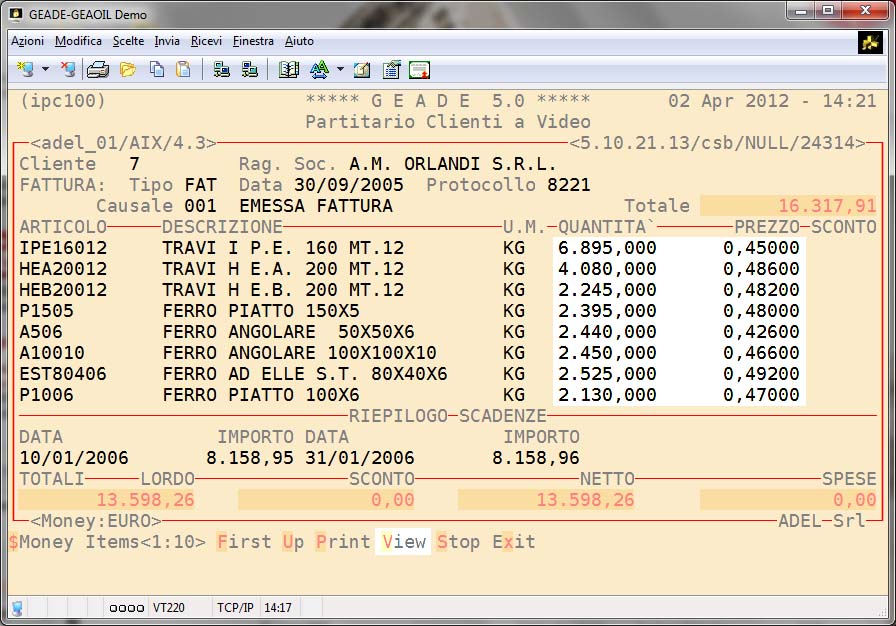Click the yellow open folder icon
This screenshot has width=896, height=626.
[127, 70]
